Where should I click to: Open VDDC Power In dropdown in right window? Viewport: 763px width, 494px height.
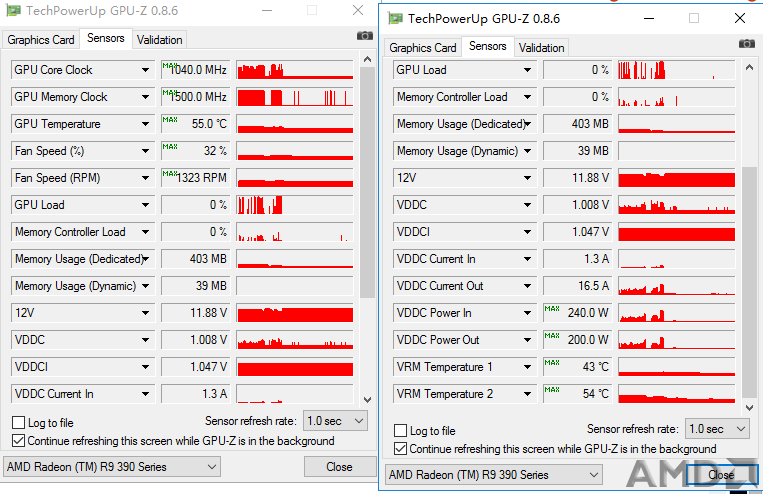pyautogui.click(x=527, y=313)
